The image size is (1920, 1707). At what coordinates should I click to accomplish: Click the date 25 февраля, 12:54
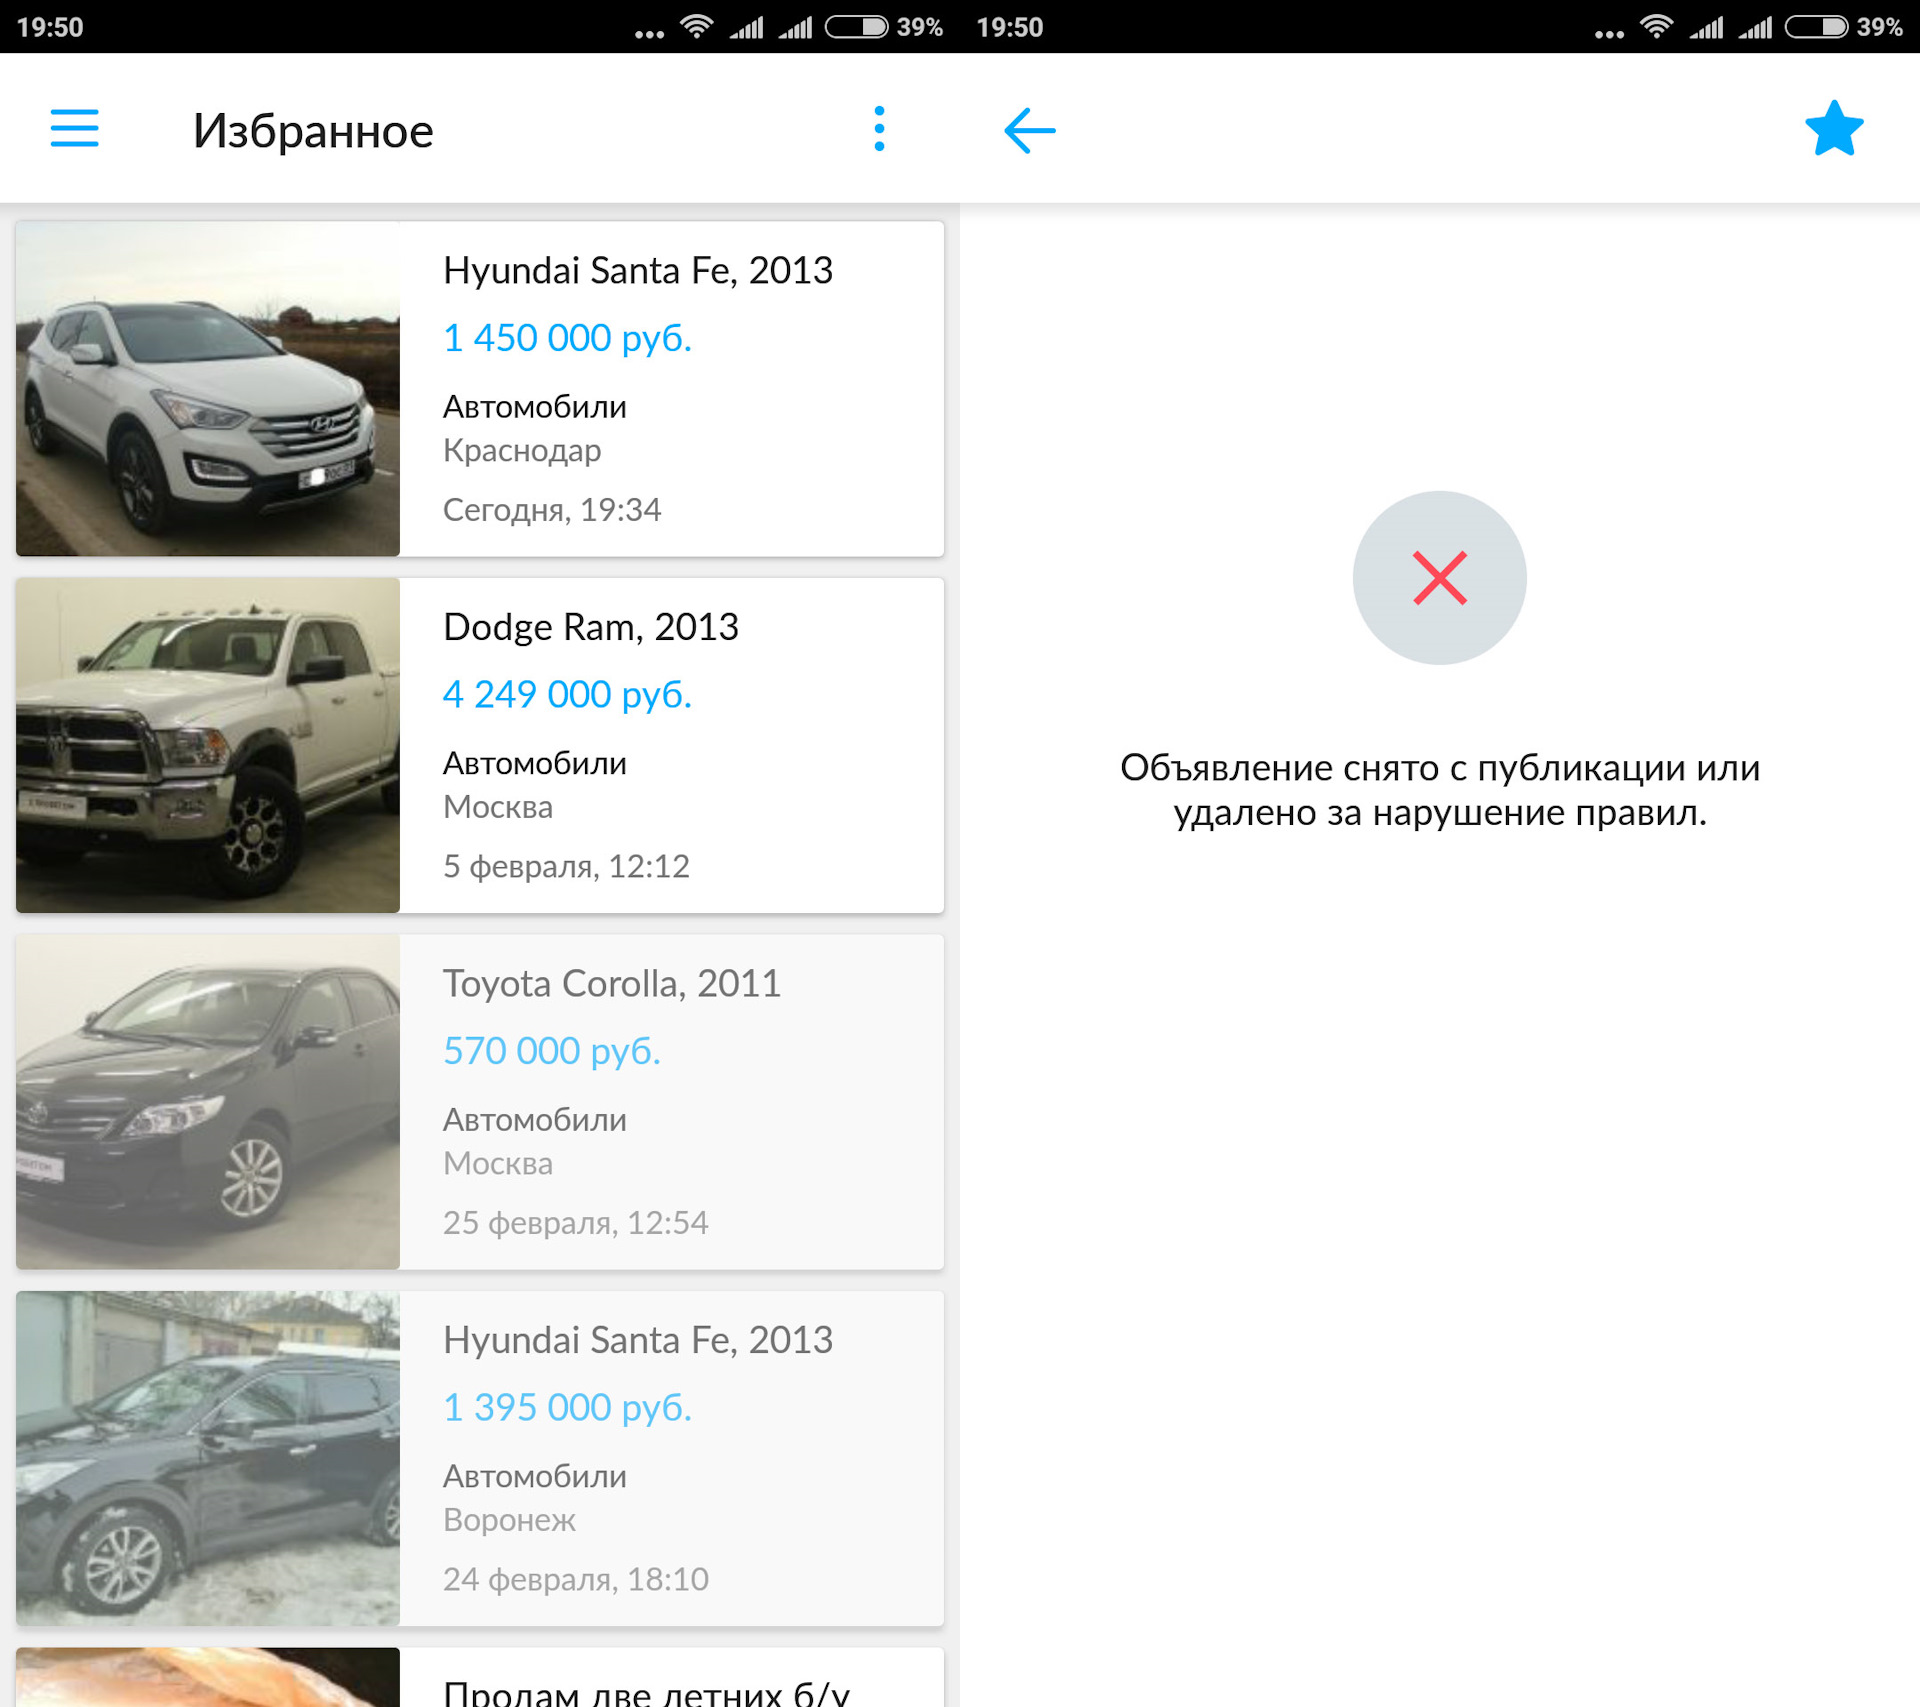[575, 1223]
